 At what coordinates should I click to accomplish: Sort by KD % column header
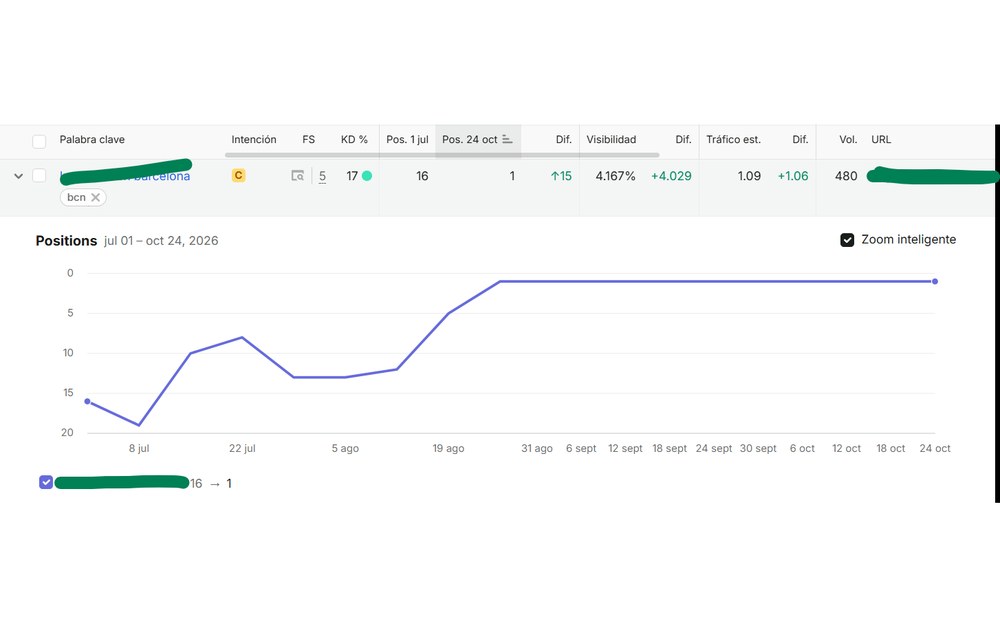354,140
